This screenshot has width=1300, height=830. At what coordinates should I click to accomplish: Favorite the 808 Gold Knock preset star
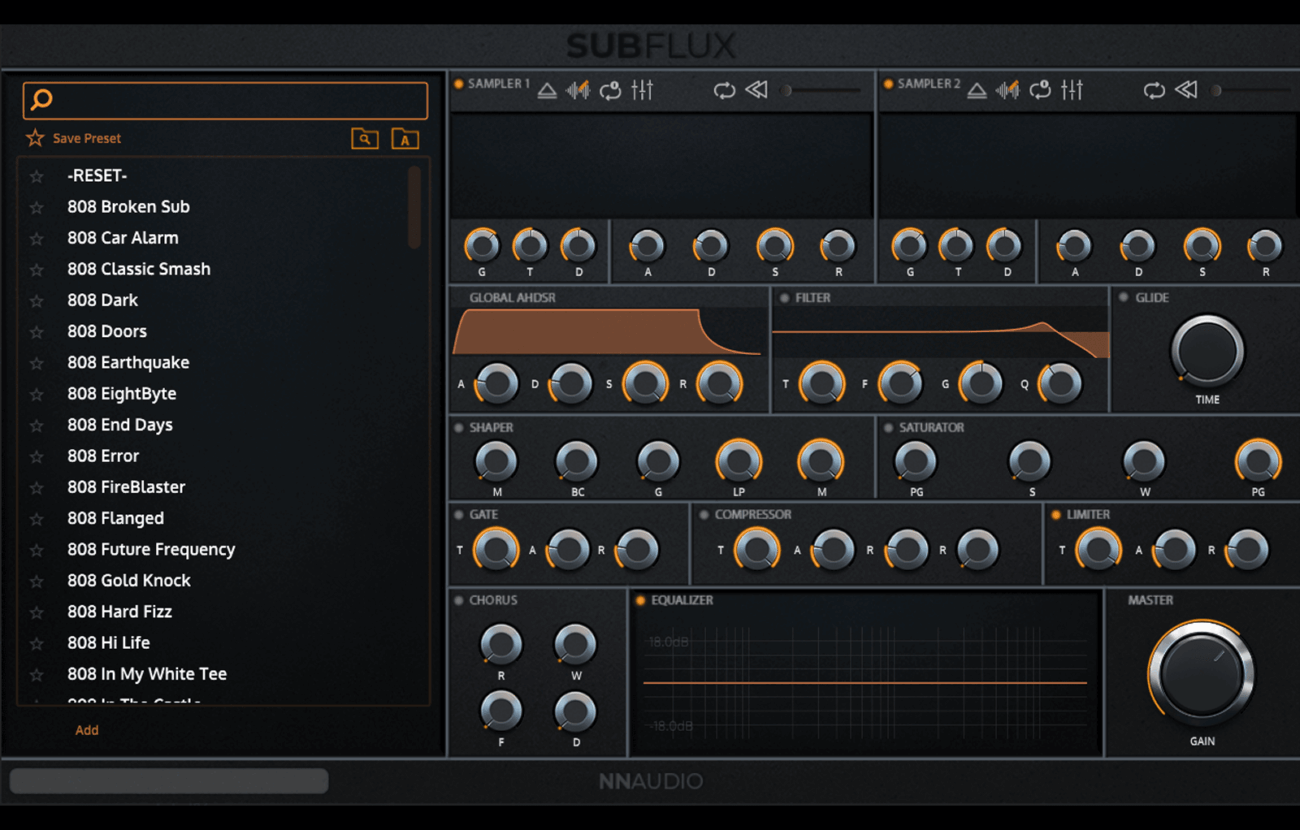37,581
